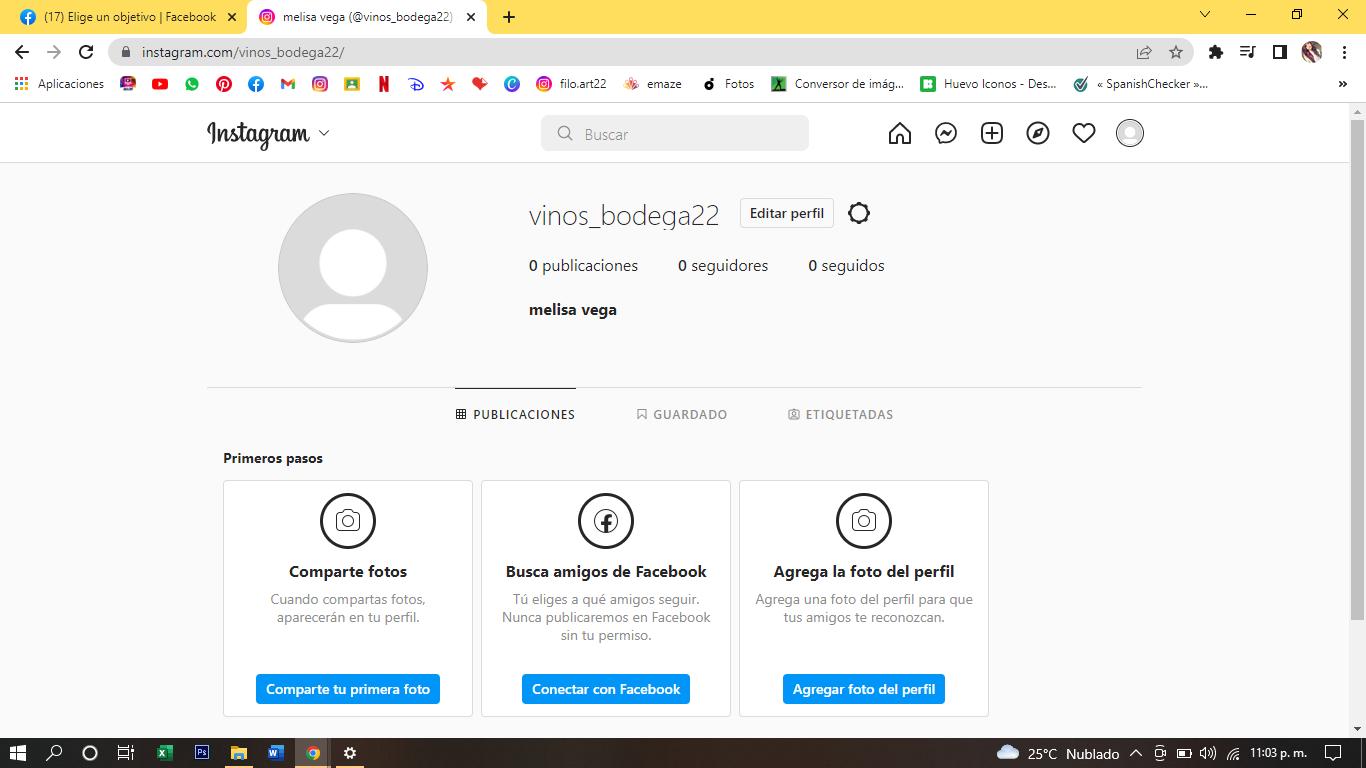The height and width of the screenshot is (768, 1366).
Task: Click the Facebook icon in Busca amigos card
Action: [x=606, y=521]
